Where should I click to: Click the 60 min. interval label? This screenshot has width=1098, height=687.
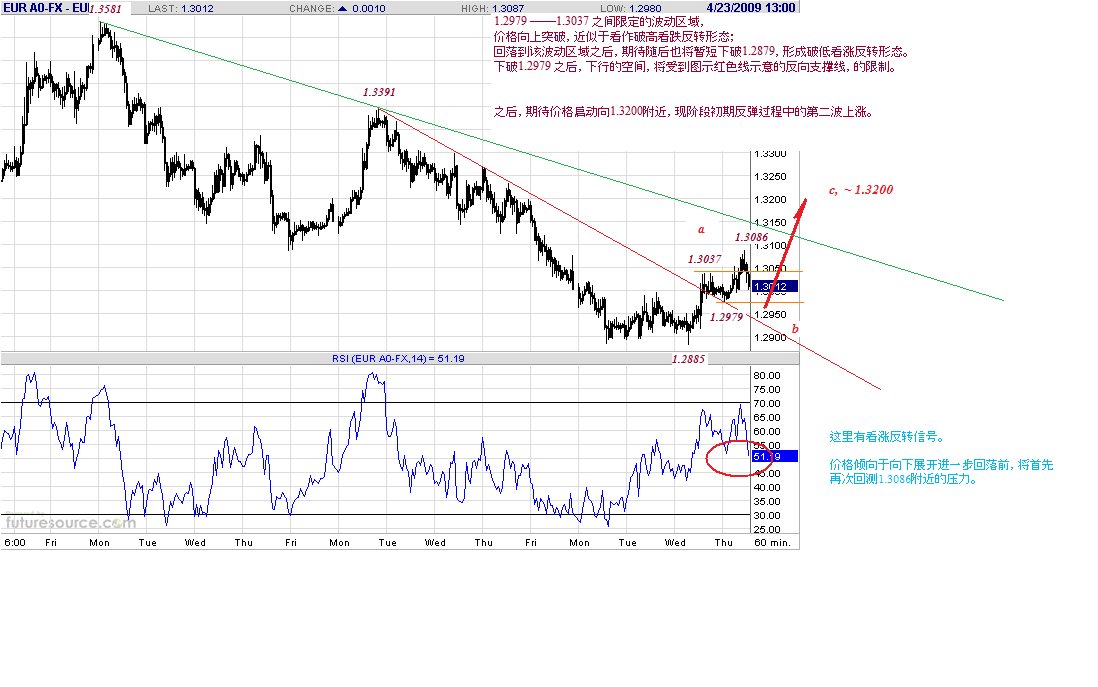tap(772, 543)
